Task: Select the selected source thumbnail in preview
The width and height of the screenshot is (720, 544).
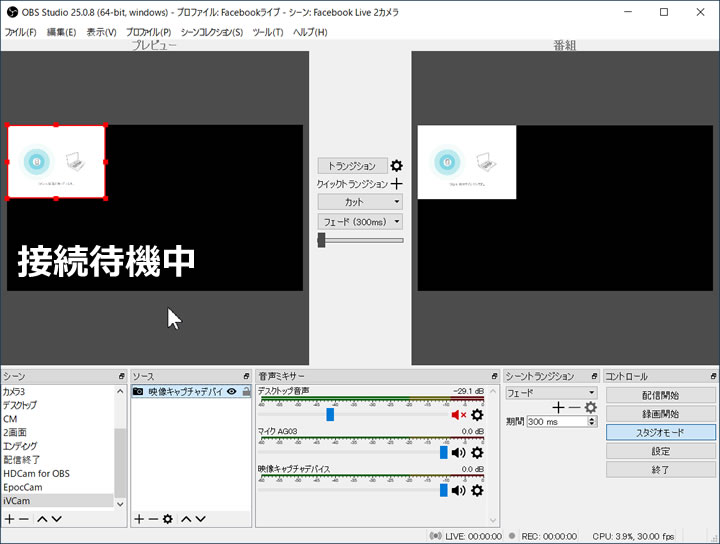Action: pyautogui.click(x=56, y=162)
